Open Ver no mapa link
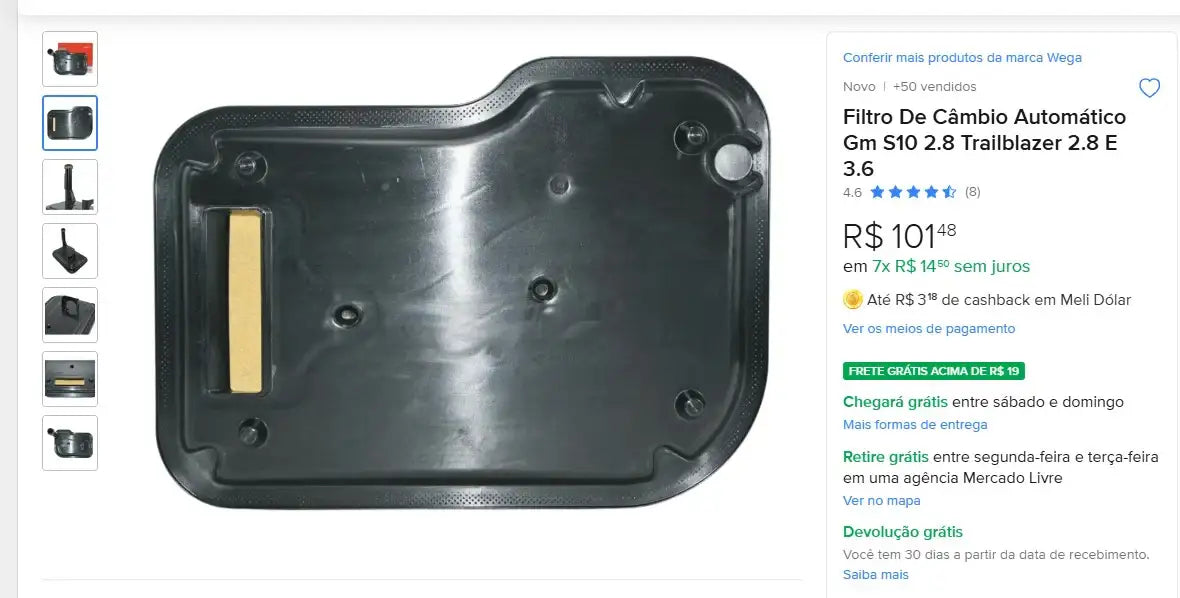This screenshot has height=598, width=1180. click(x=881, y=501)
